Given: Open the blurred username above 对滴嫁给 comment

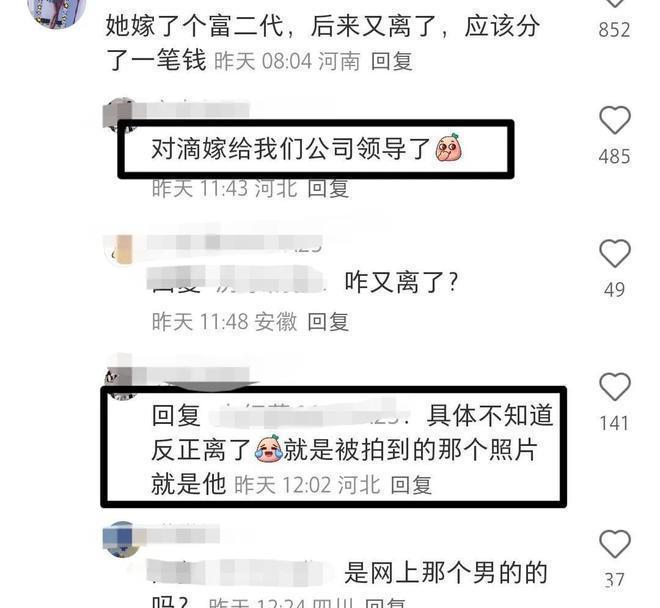Looking at the screenshot, I should (192, 110).
